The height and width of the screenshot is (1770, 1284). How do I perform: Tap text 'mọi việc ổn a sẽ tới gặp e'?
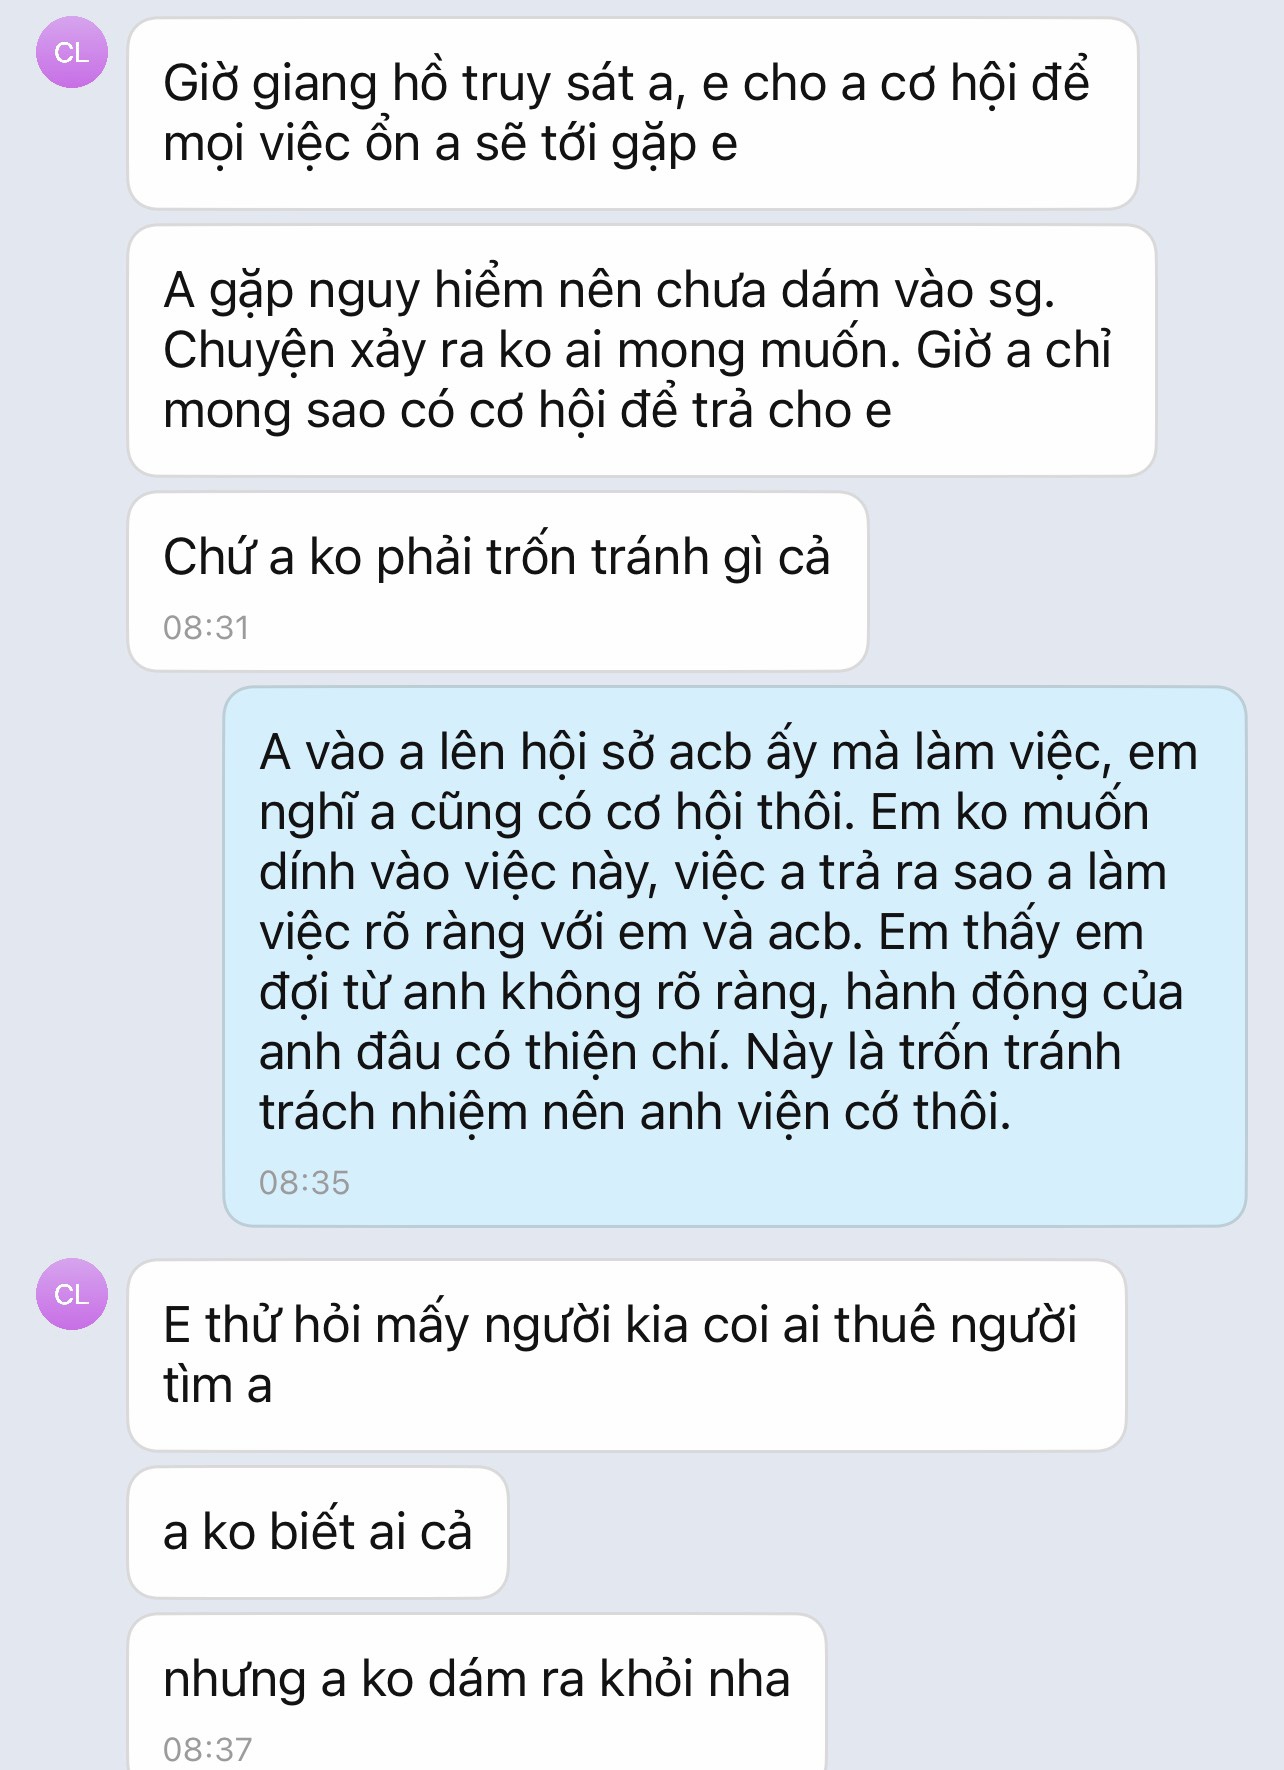pos(450,145)
